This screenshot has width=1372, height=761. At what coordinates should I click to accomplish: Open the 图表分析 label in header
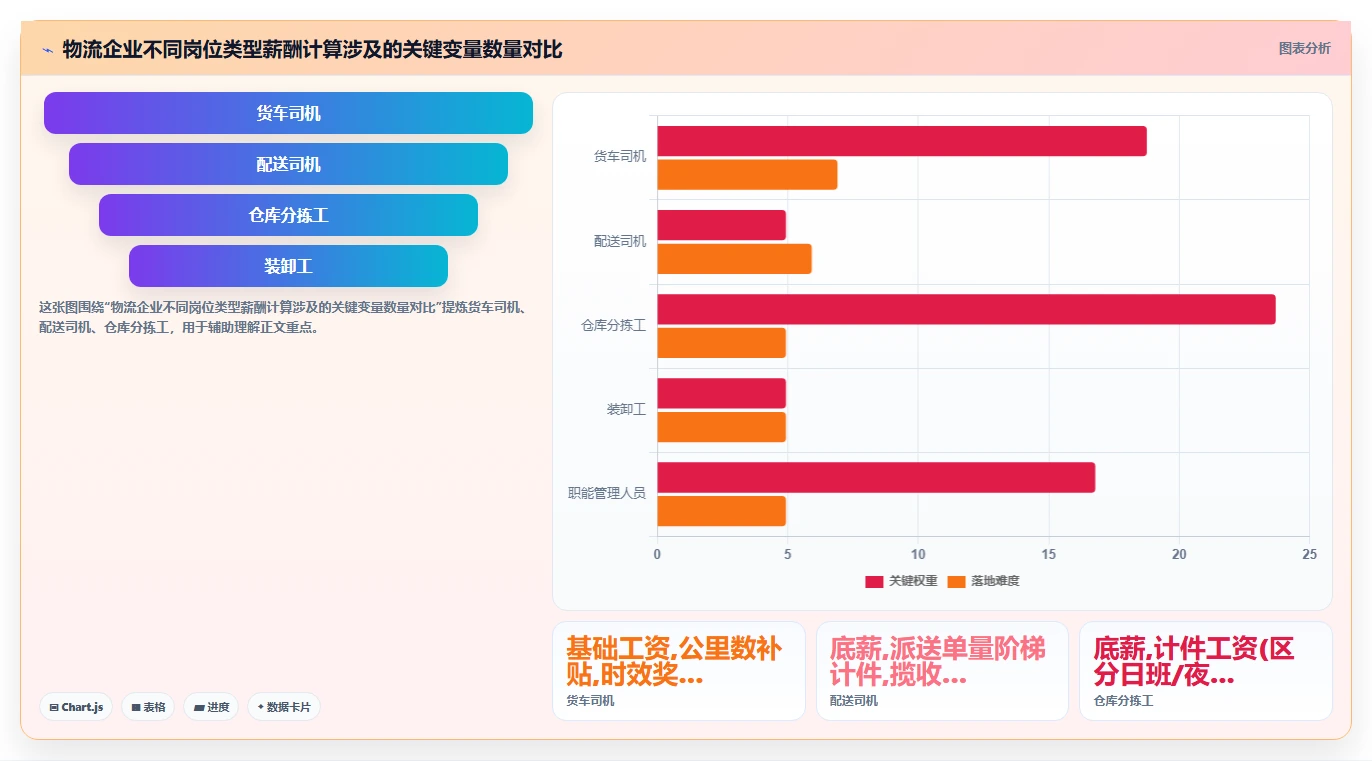(1304, 48)
